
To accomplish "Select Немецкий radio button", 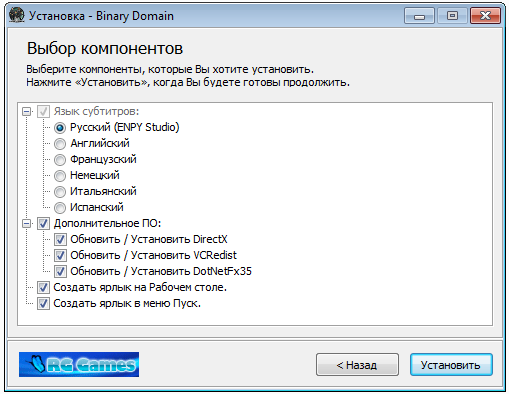I will click(60, 176).
